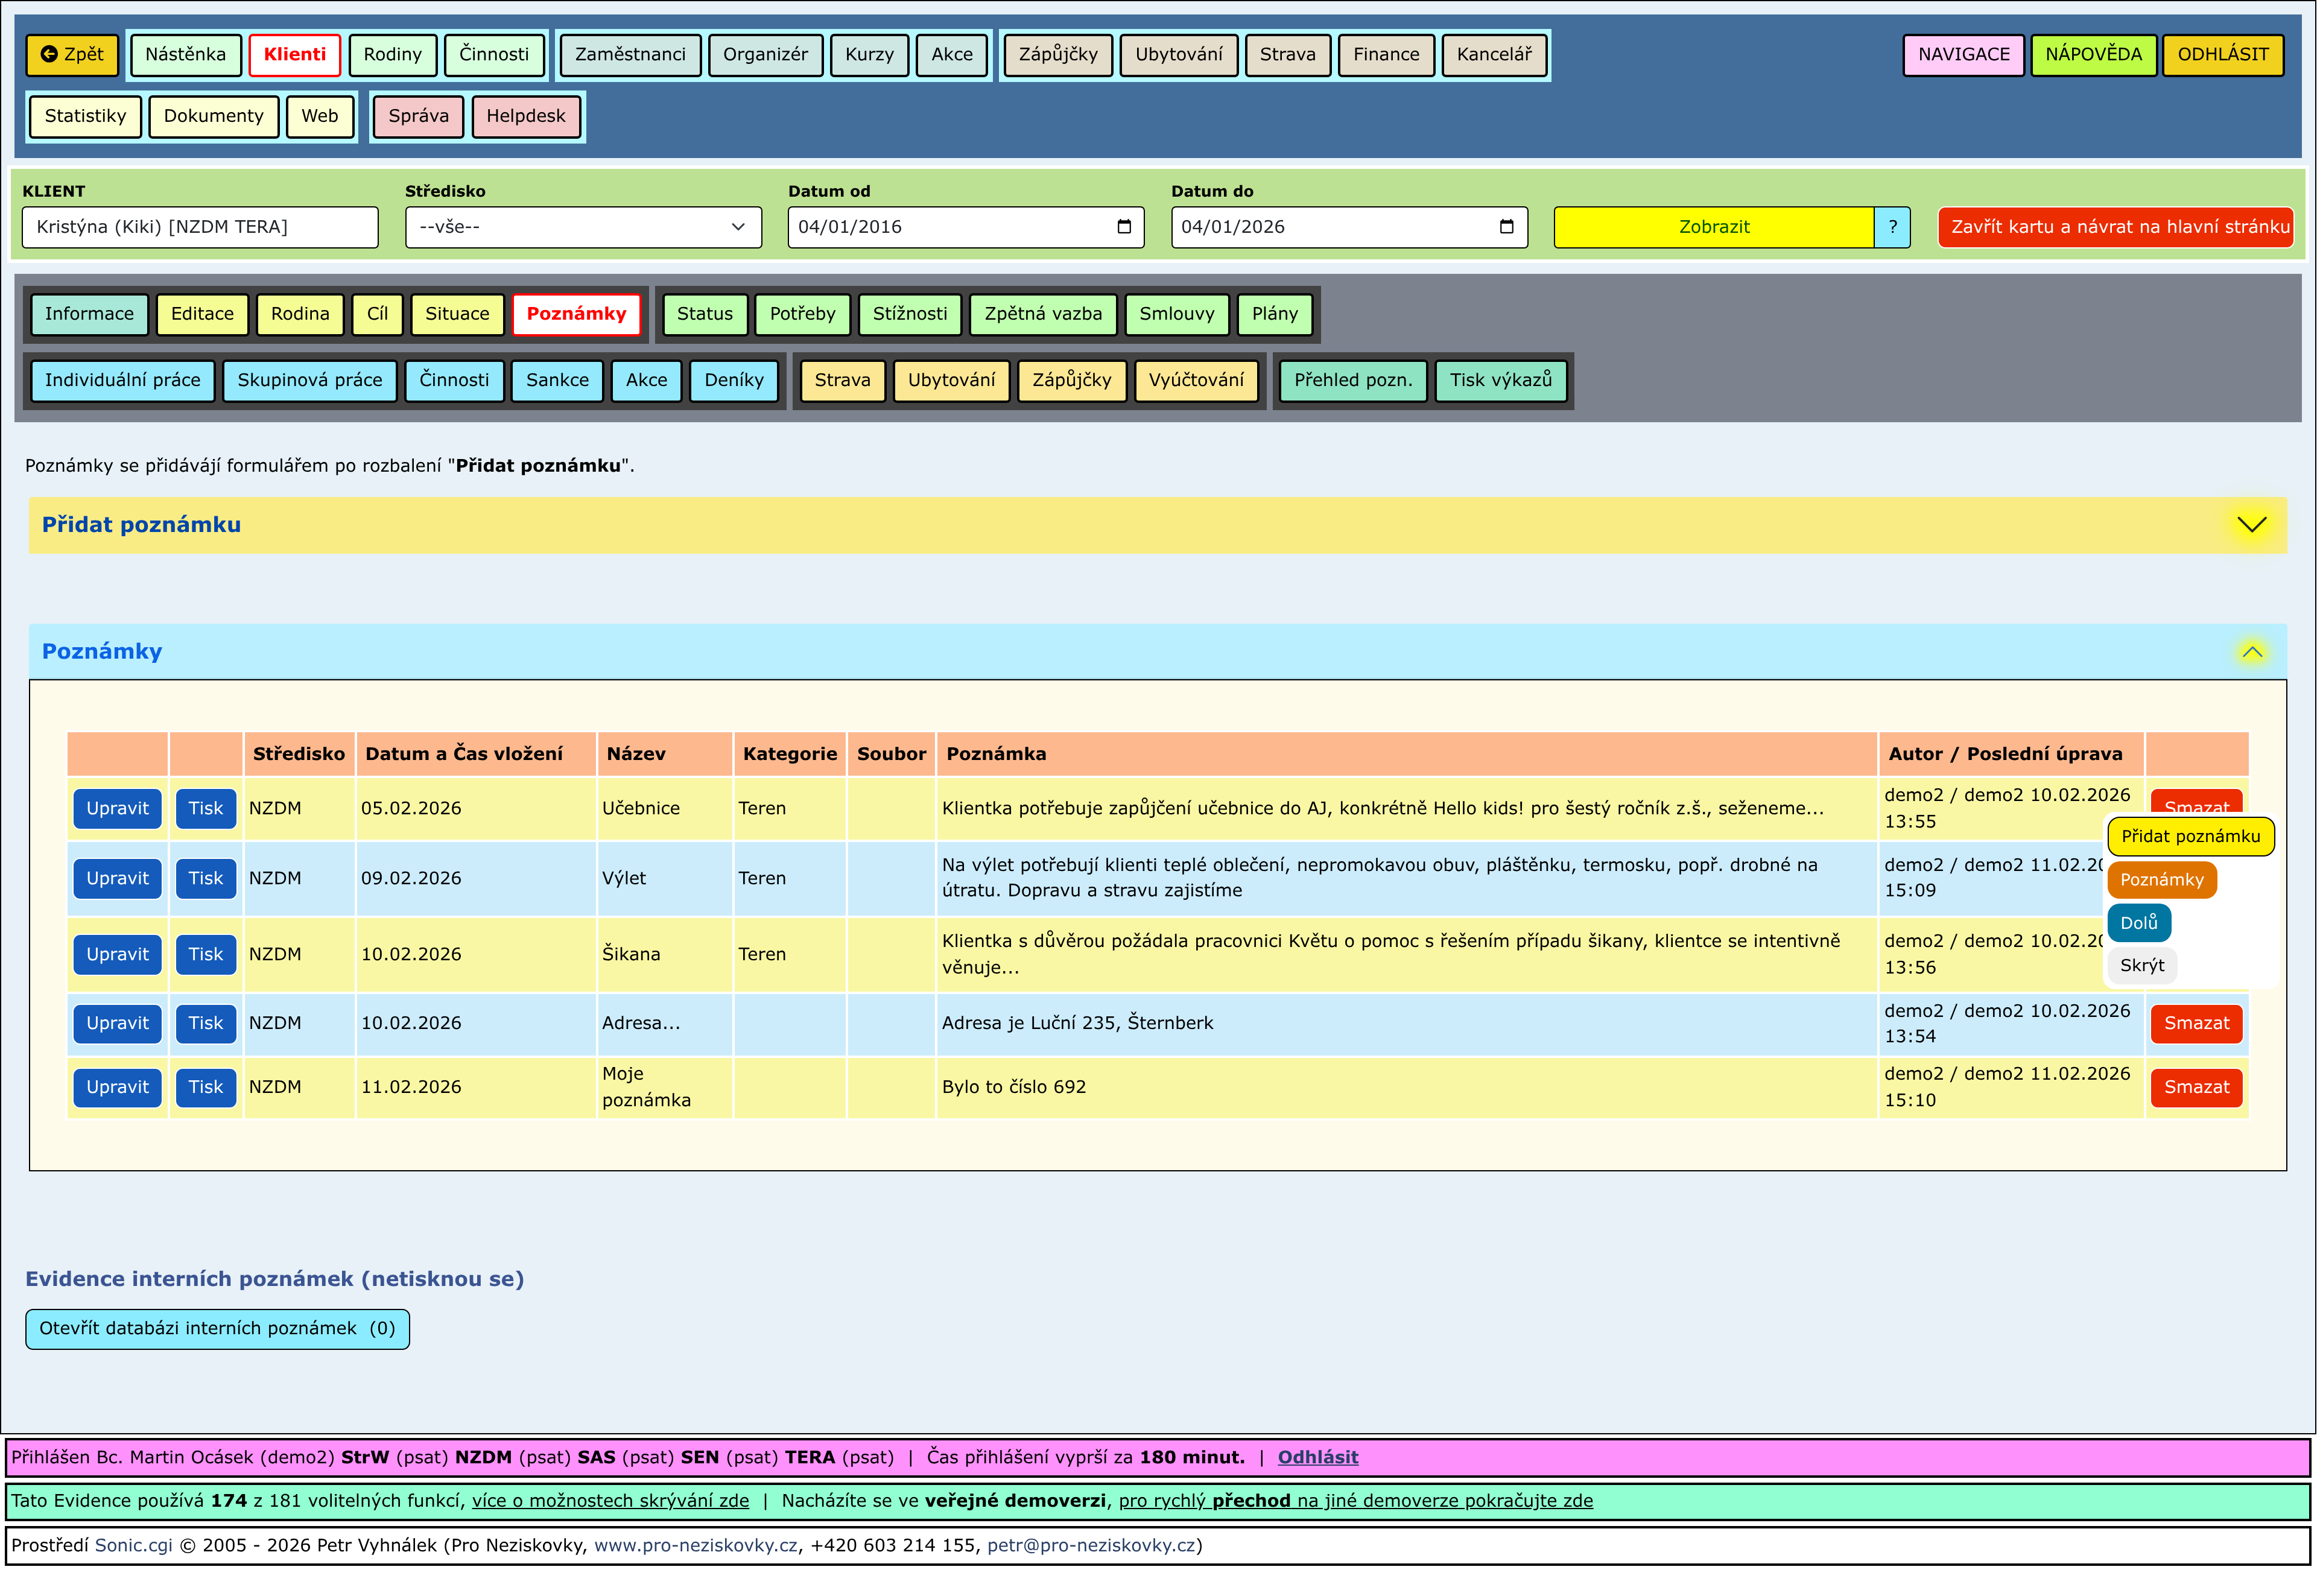Open the Finance module
2320x1596 pixels.
click(x=1386, y=55)
